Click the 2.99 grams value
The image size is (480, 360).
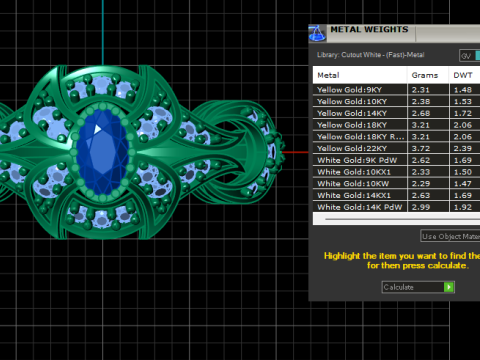421,207
